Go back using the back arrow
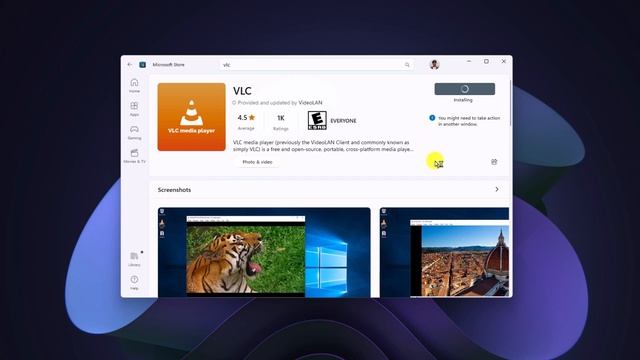Image resolution: width=640 pixels, height=360 pixels. click(x=130, y=64)
